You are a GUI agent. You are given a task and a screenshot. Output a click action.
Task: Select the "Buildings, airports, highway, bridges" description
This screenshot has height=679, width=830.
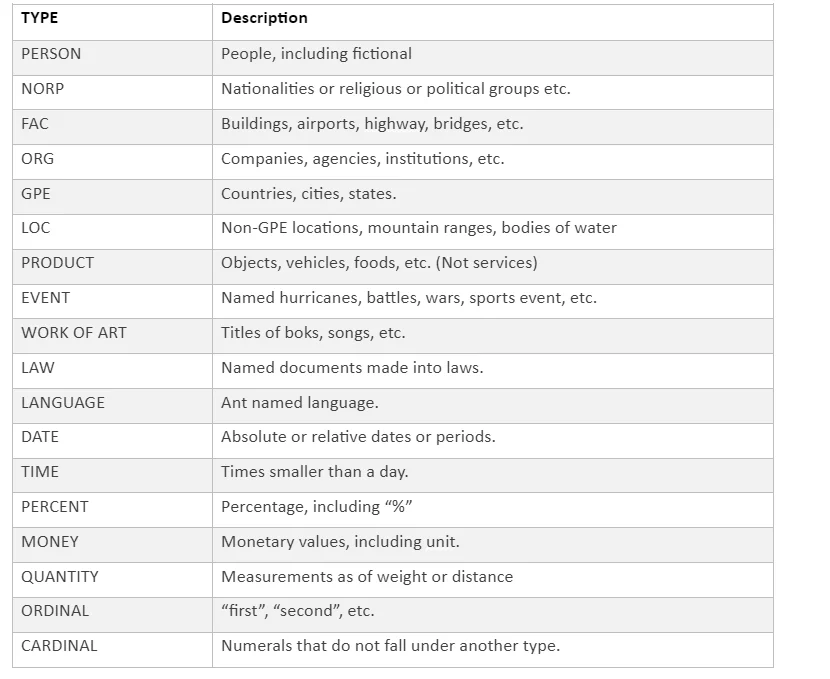coord(372,124)
